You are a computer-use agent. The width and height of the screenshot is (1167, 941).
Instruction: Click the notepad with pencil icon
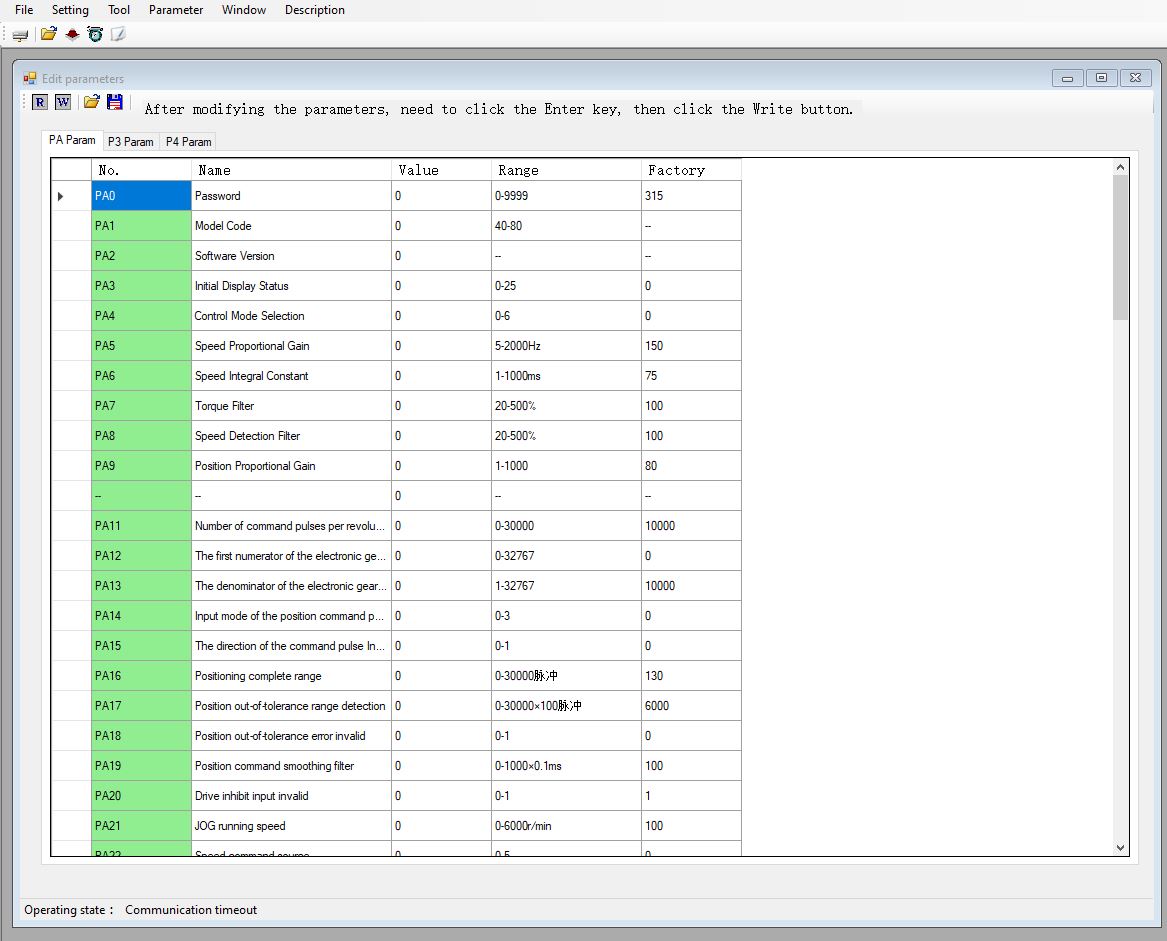[x=118, y=34]
